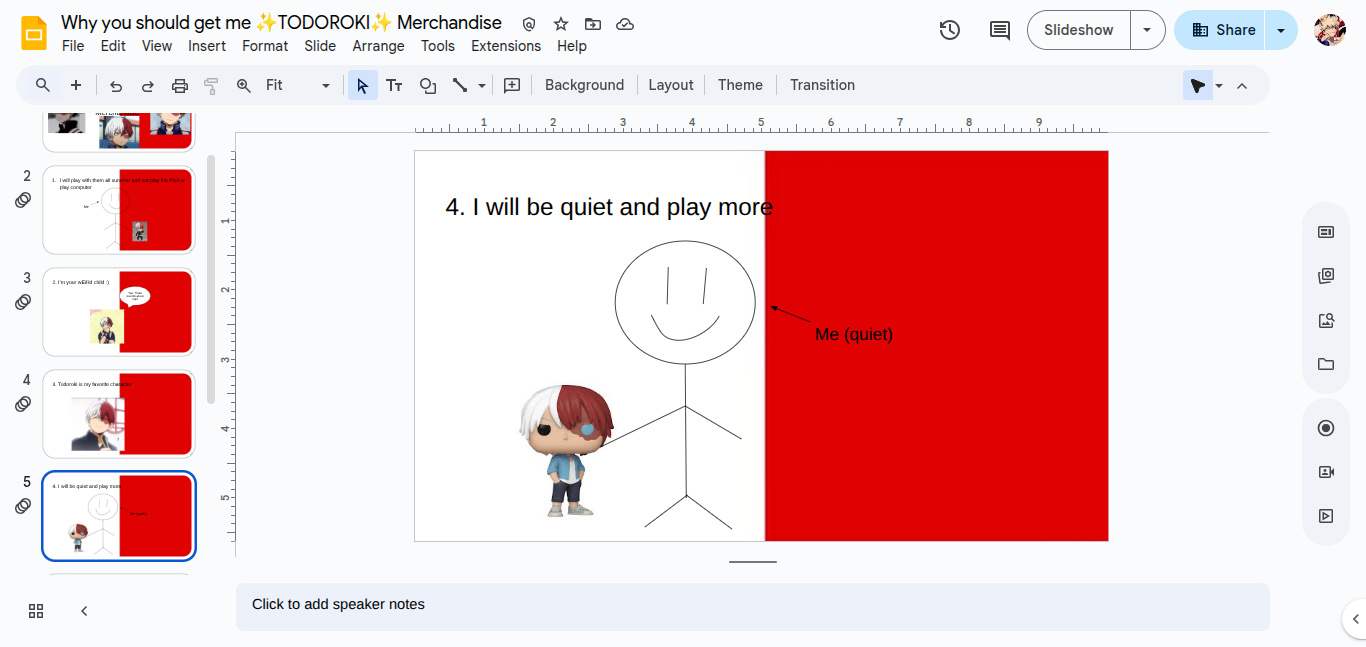Click the Transition button
The height and width of the screenshot is (647, 1366).
tap(822, 85)
